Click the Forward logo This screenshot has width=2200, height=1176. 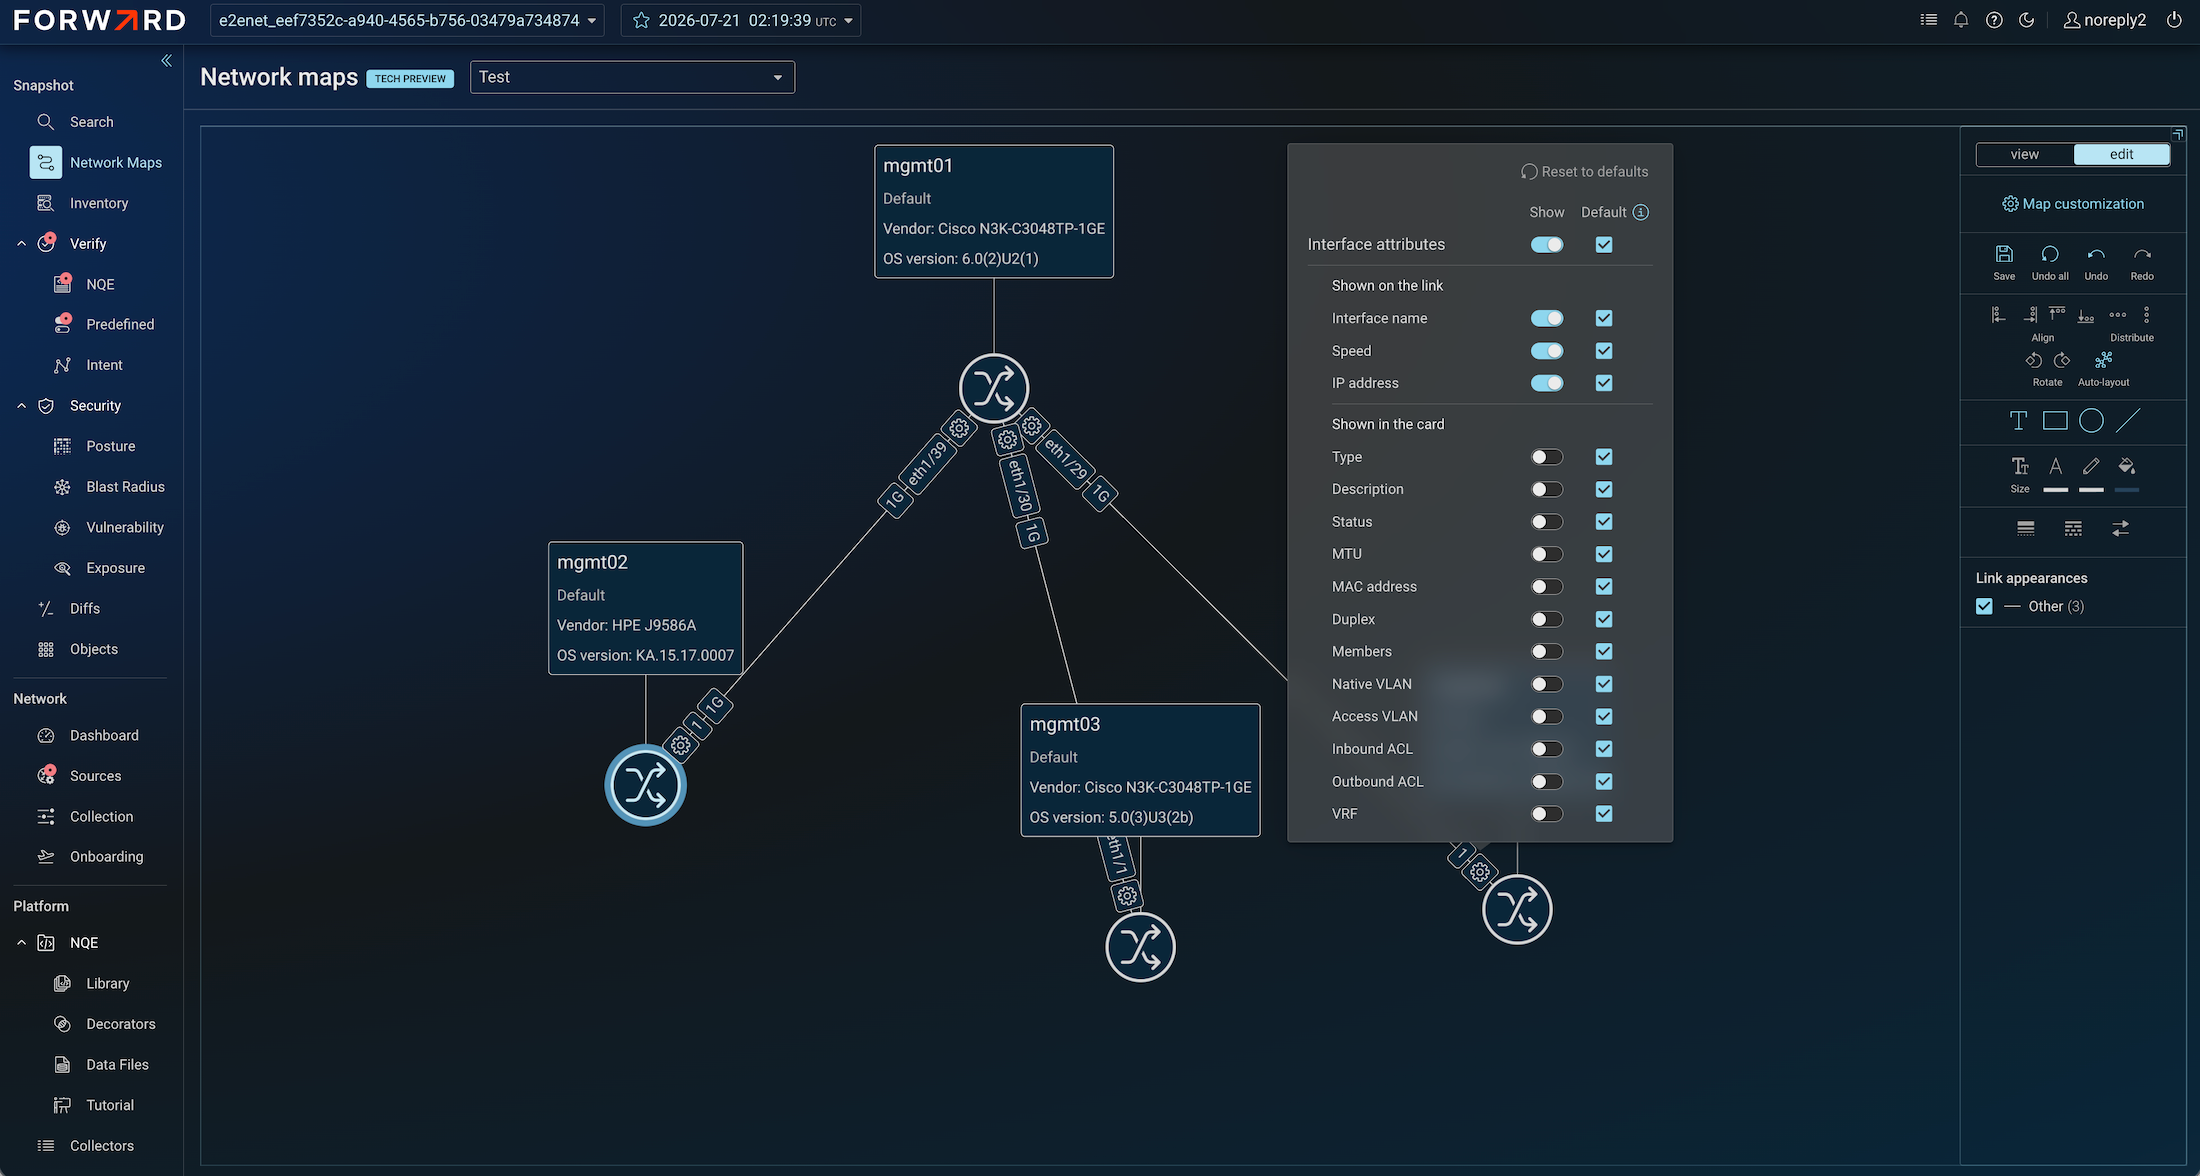99,20
